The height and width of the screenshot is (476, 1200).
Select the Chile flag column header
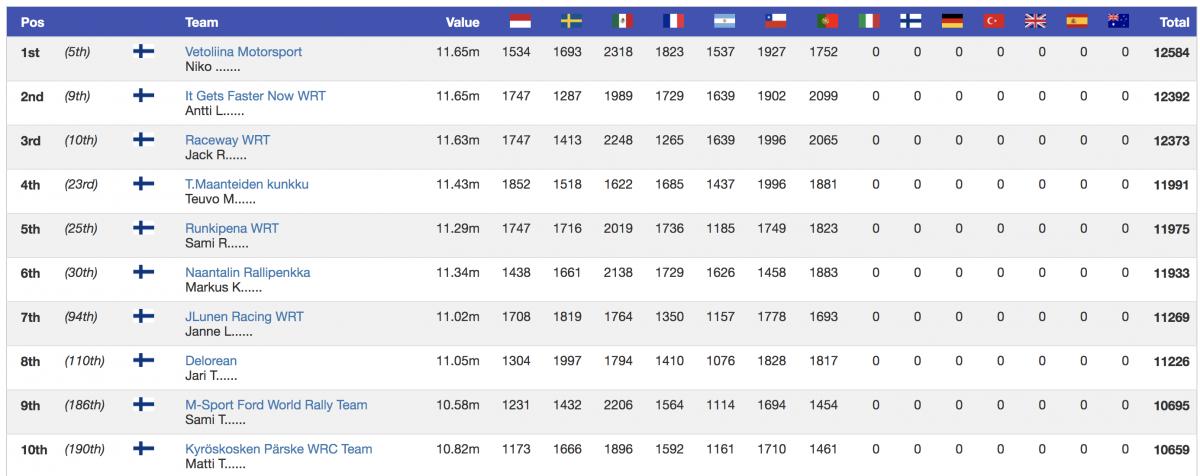pos(776,21)
